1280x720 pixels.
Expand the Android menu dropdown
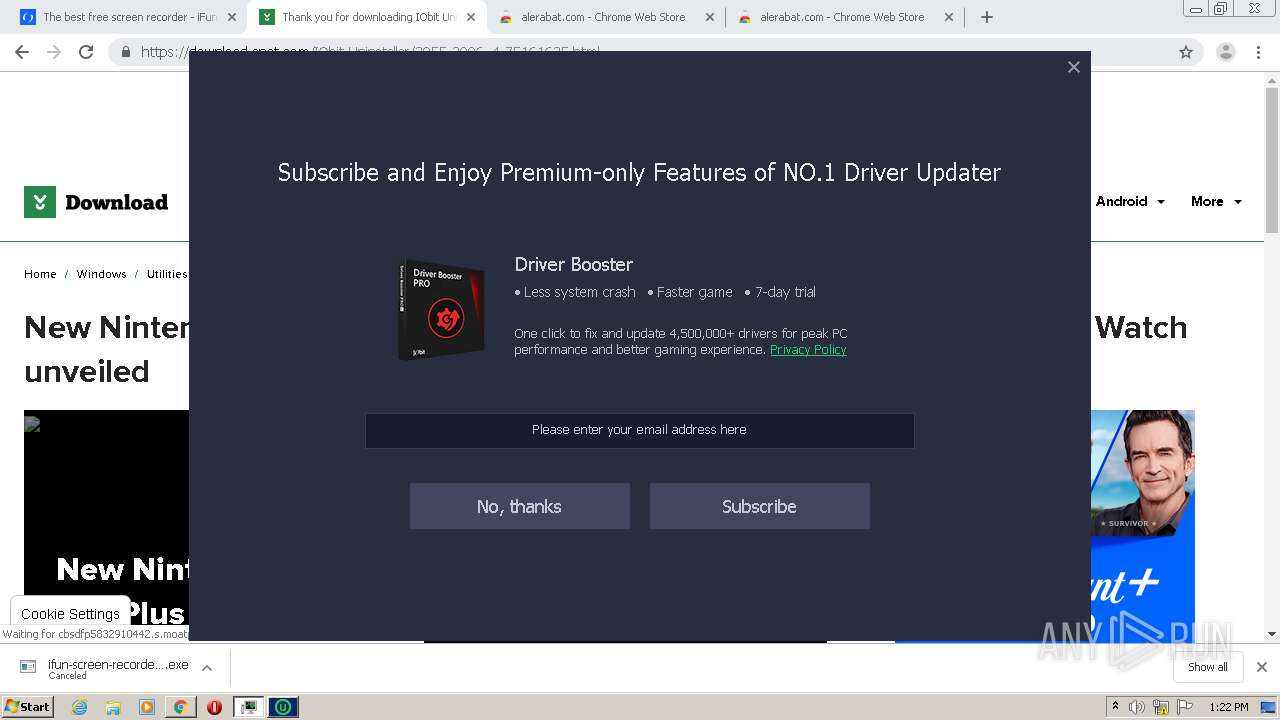1130,201
